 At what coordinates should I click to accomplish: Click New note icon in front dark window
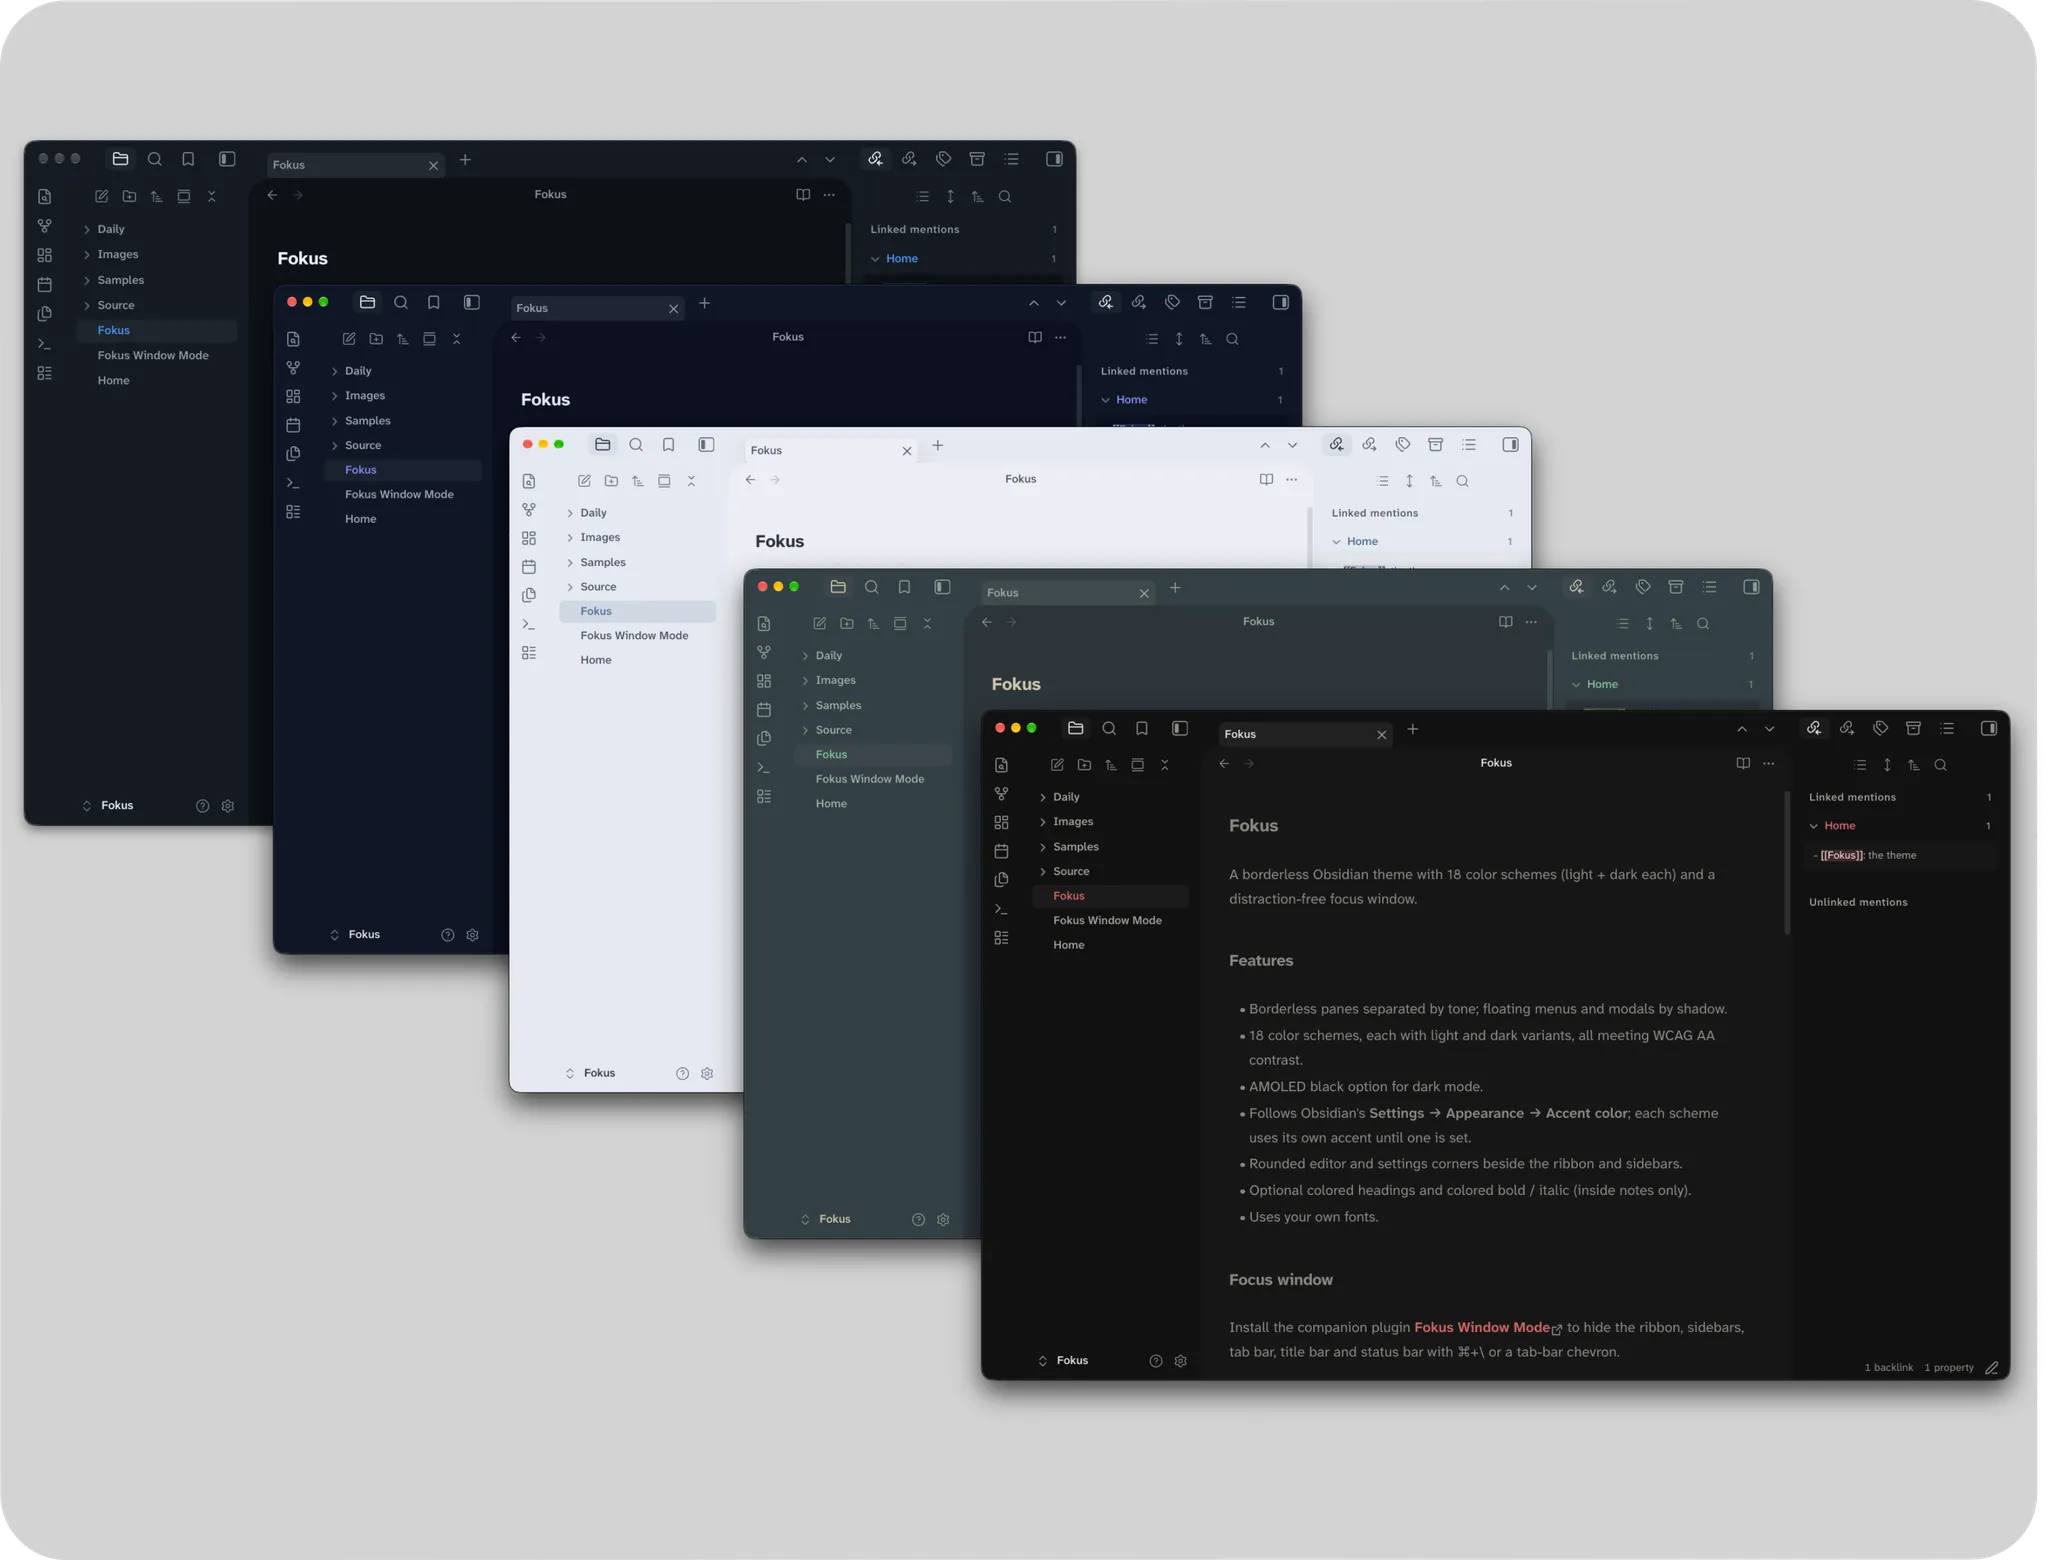click(1057, 765)
